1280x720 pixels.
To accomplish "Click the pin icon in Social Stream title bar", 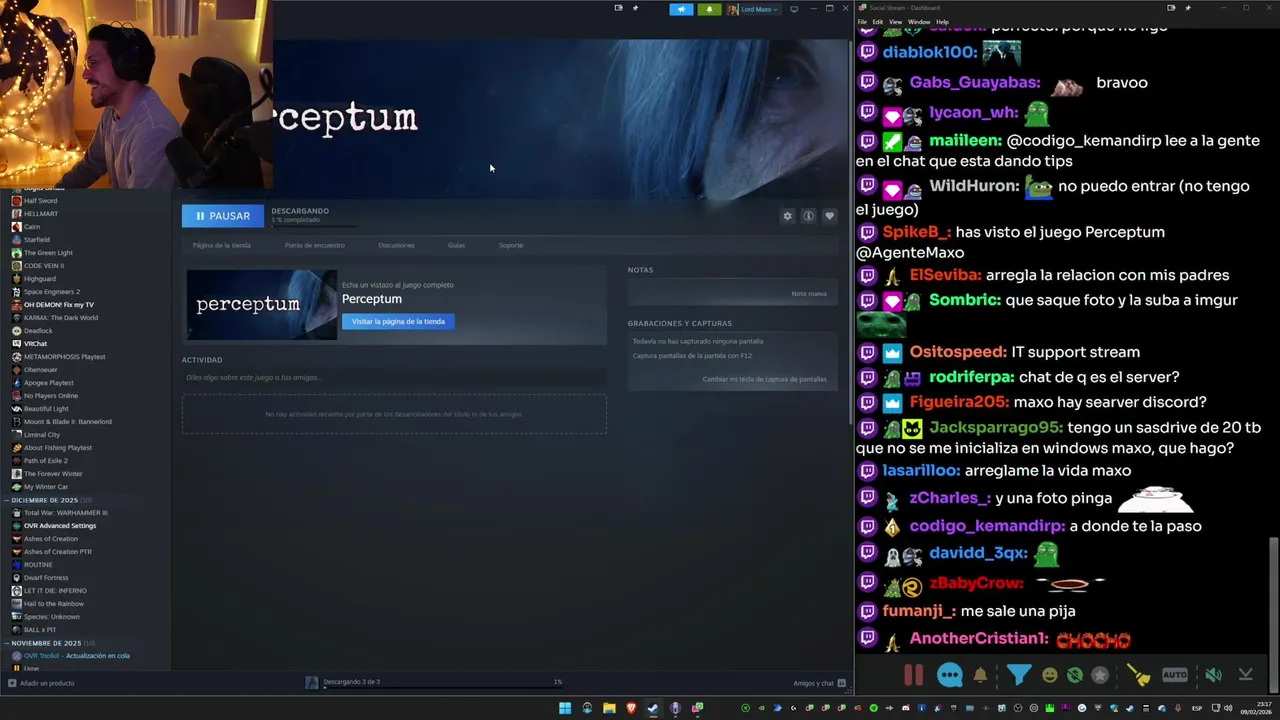I will point(1188,7).
